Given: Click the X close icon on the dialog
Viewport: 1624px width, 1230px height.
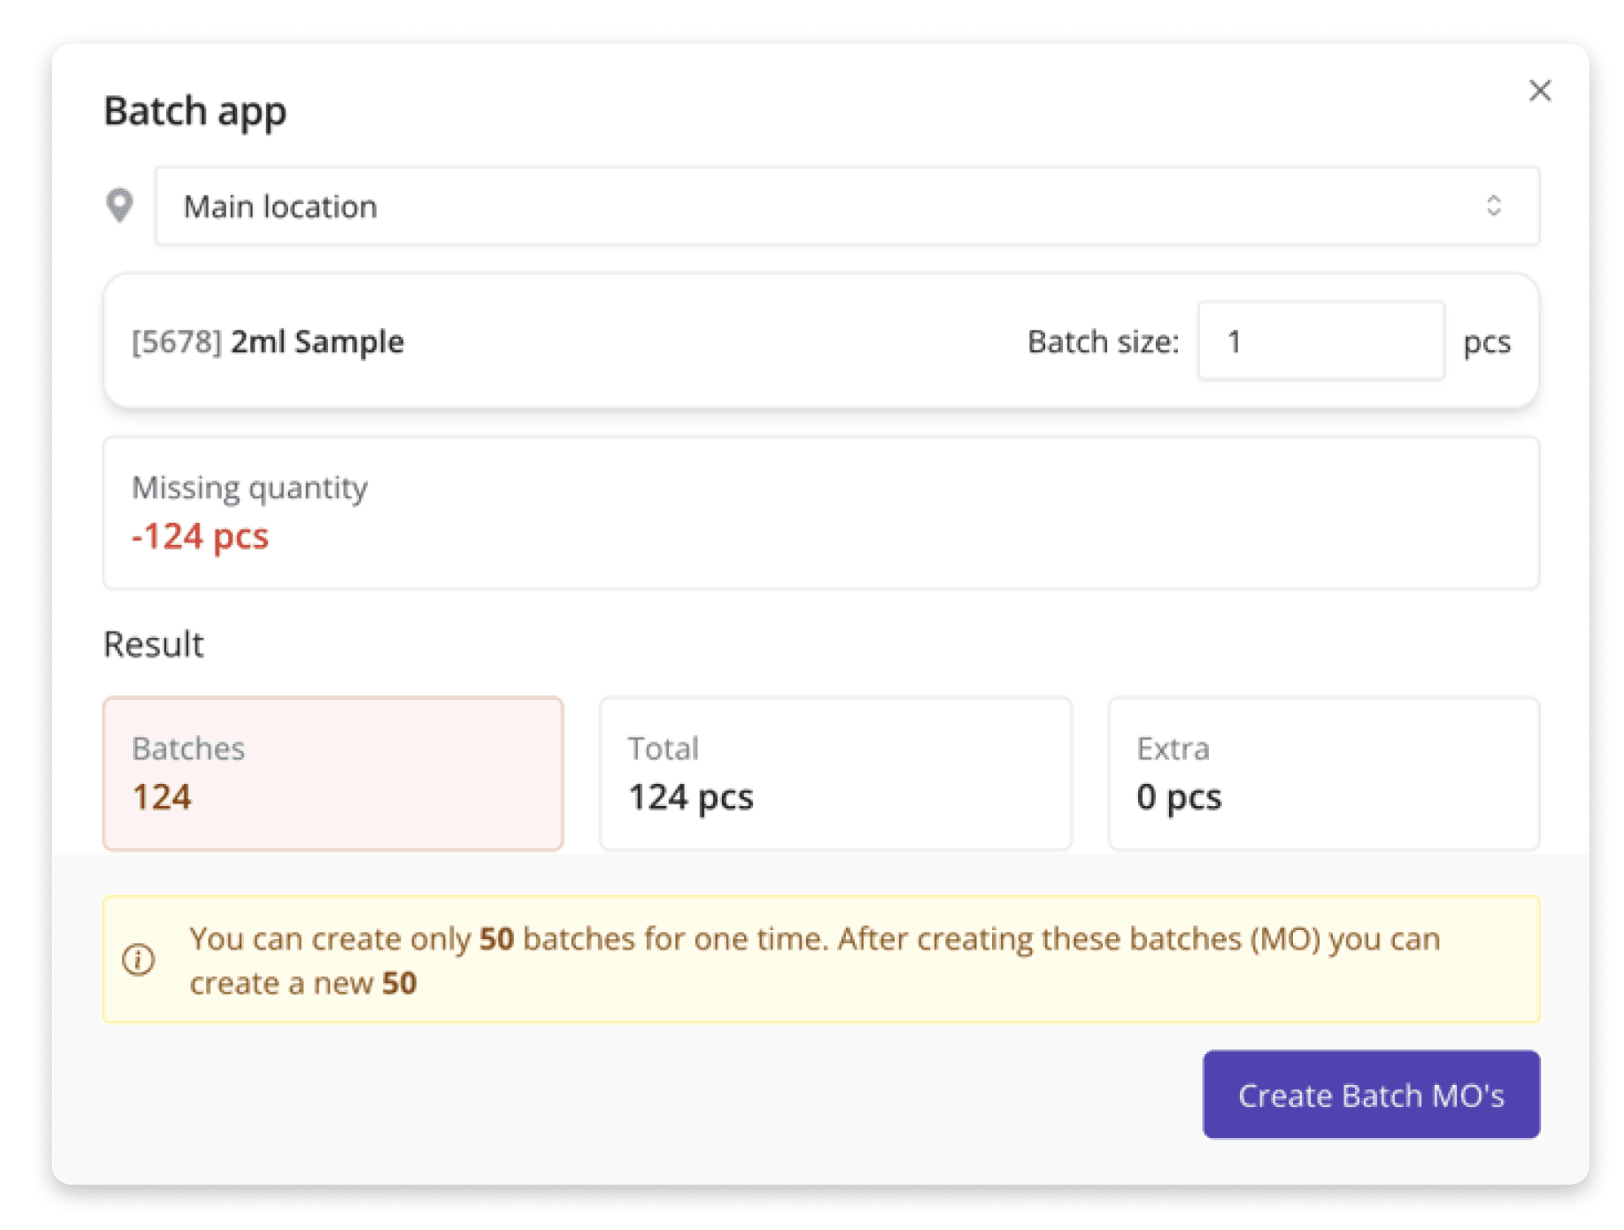Looking at the screenshot, I should pos(1540,90).
